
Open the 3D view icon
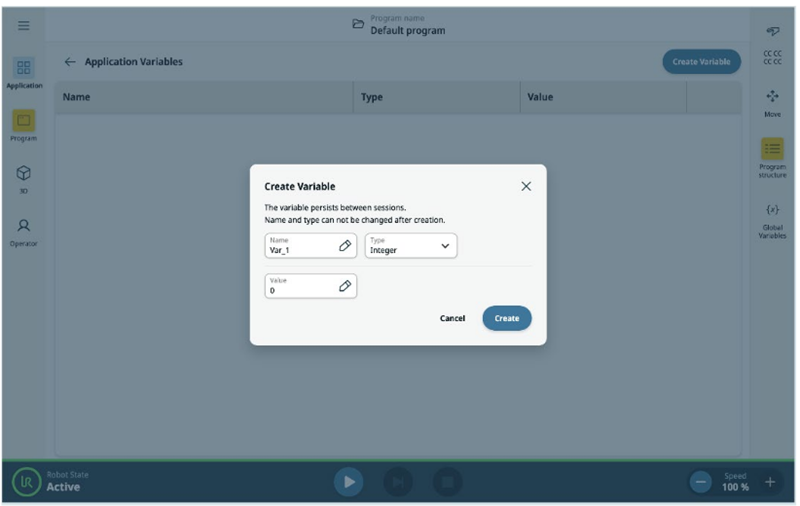coord(24,176)
